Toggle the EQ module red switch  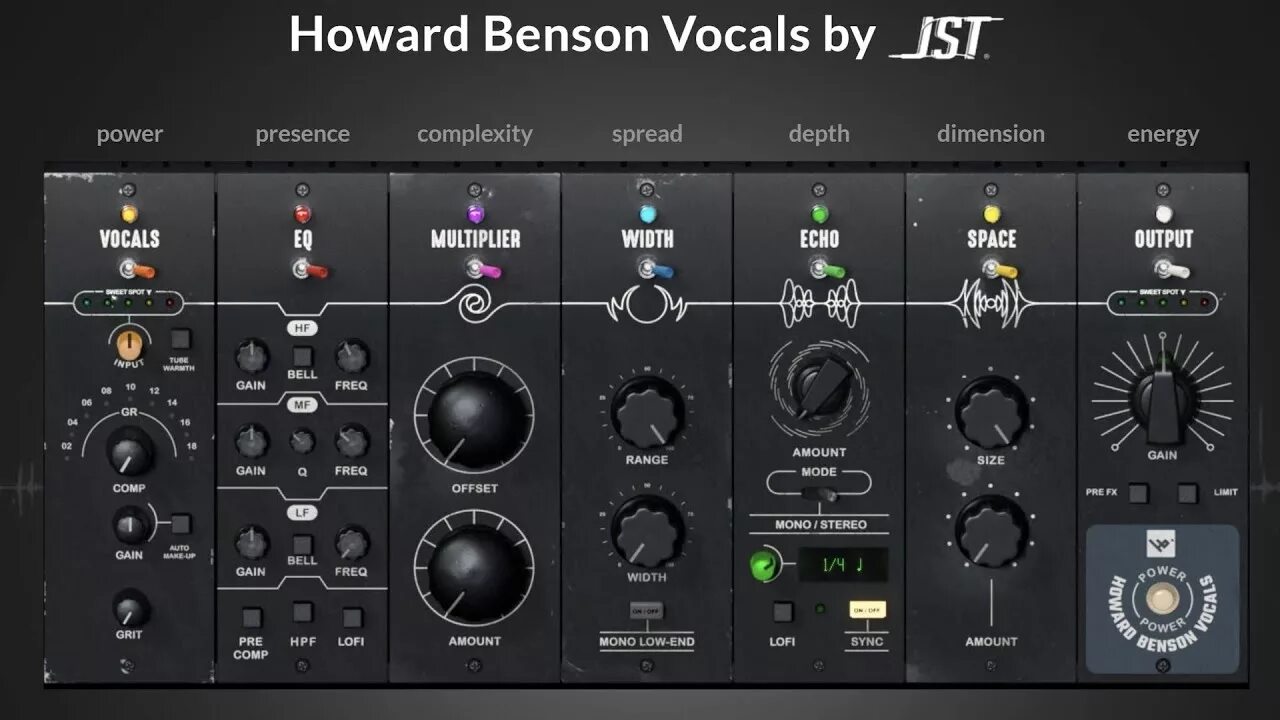(309, 269)
